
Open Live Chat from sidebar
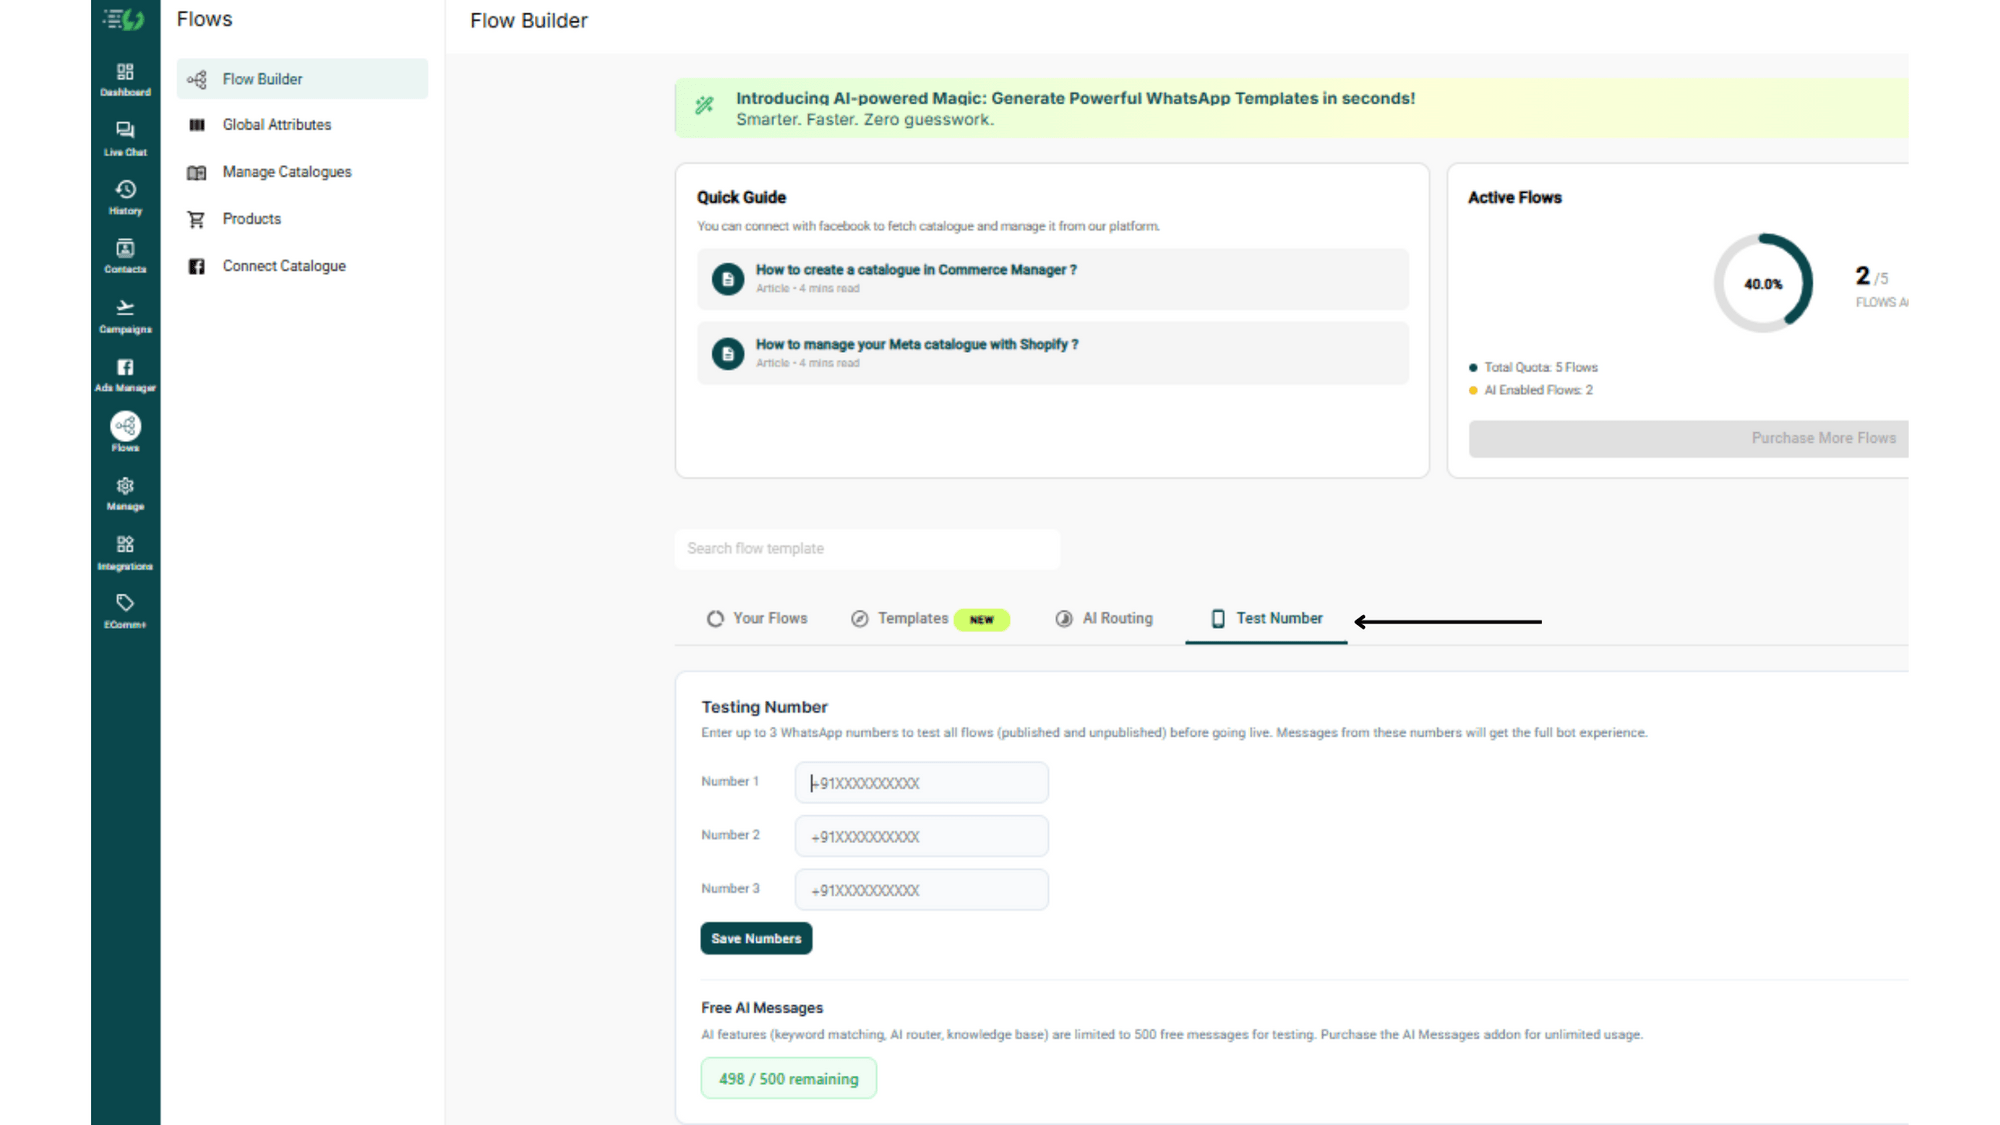(125, 138)
